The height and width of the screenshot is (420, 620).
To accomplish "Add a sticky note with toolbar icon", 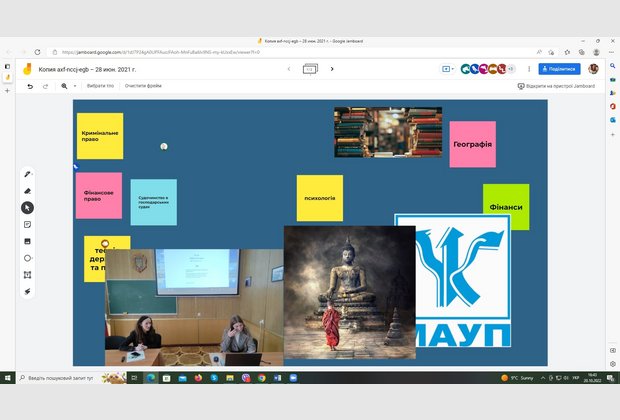I will 28,224.
